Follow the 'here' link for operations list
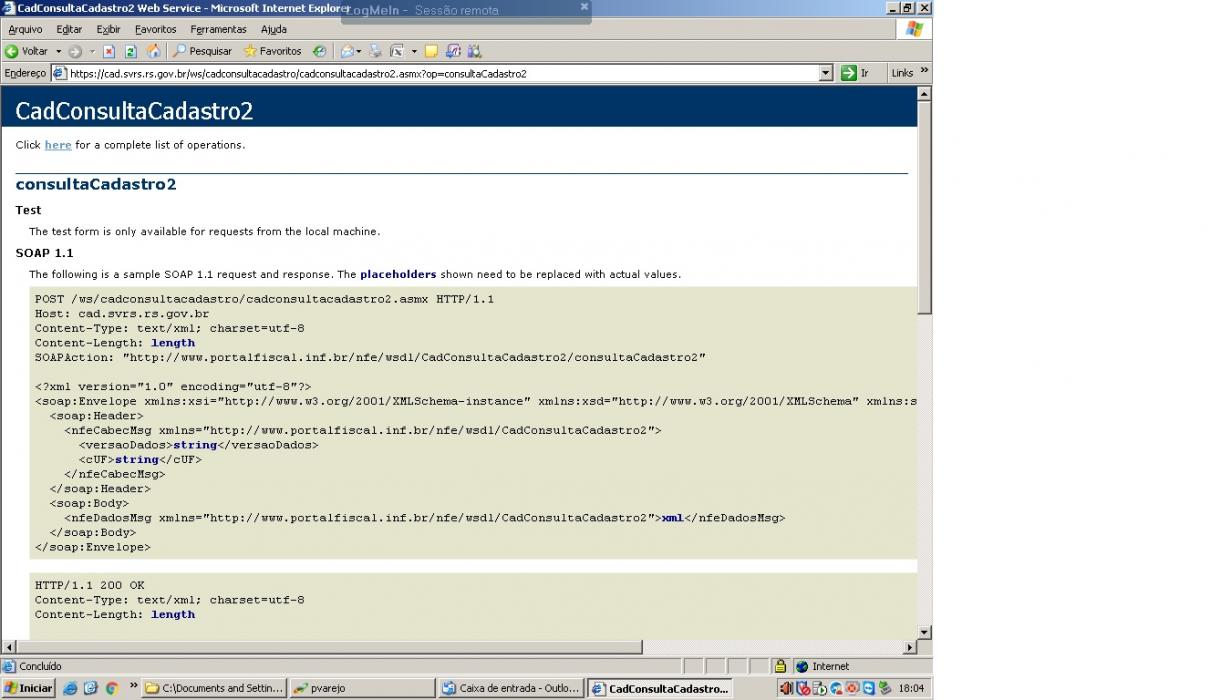 pyautogui.click(x=58, y=145)
